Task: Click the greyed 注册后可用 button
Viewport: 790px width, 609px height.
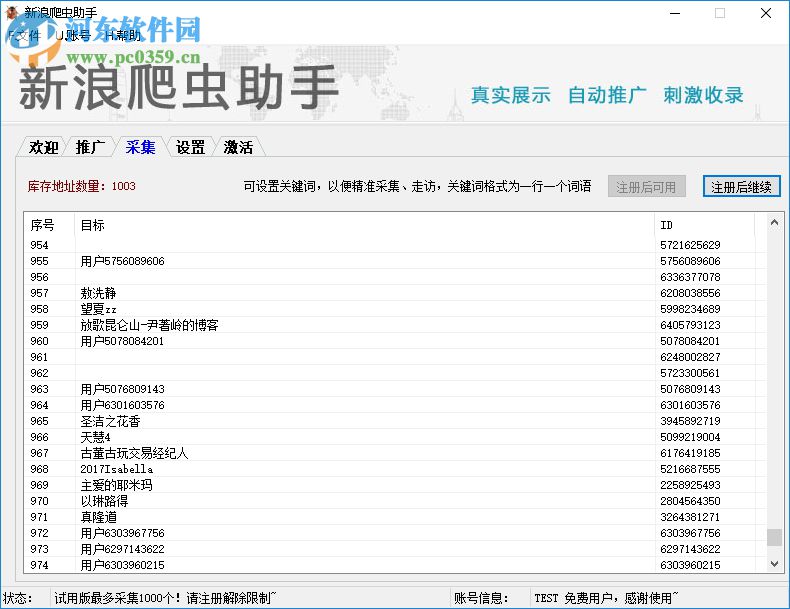Action: tap(646, 186)
